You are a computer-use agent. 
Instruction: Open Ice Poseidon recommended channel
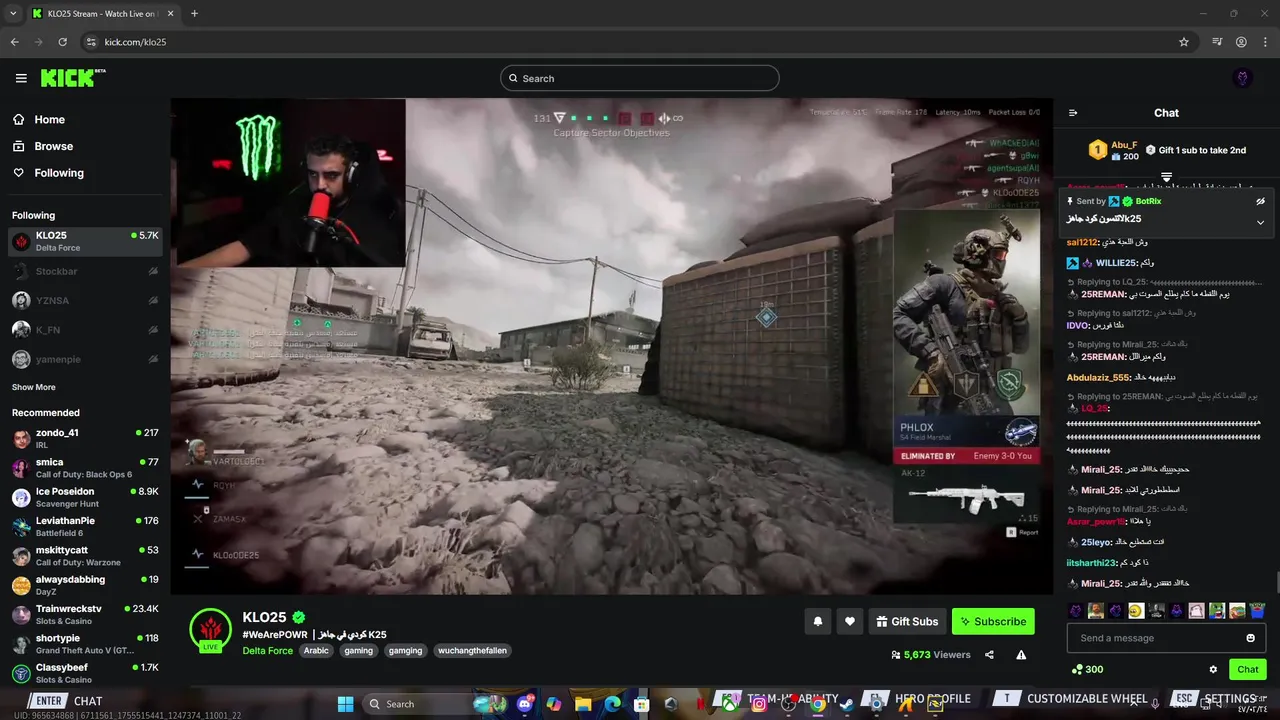86,497
